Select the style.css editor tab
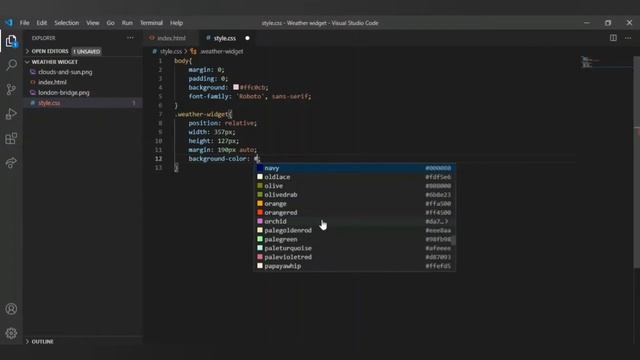 pos(225,38)
